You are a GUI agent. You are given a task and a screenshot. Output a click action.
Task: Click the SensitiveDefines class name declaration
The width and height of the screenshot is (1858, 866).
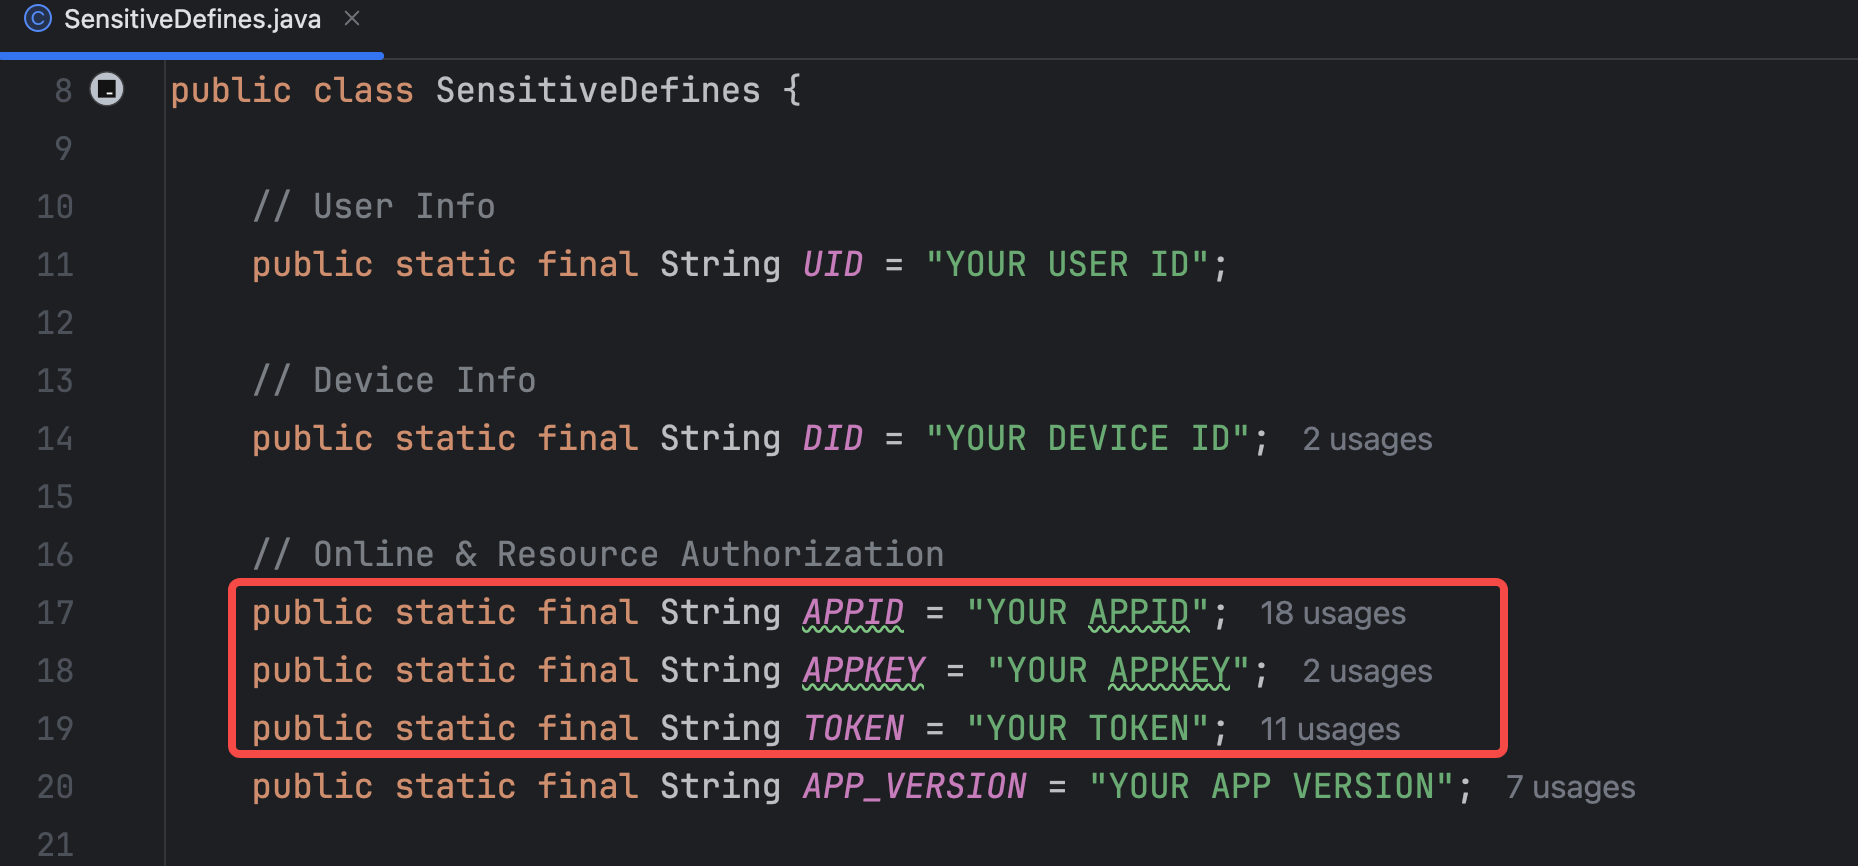click(x=598, y=90)
